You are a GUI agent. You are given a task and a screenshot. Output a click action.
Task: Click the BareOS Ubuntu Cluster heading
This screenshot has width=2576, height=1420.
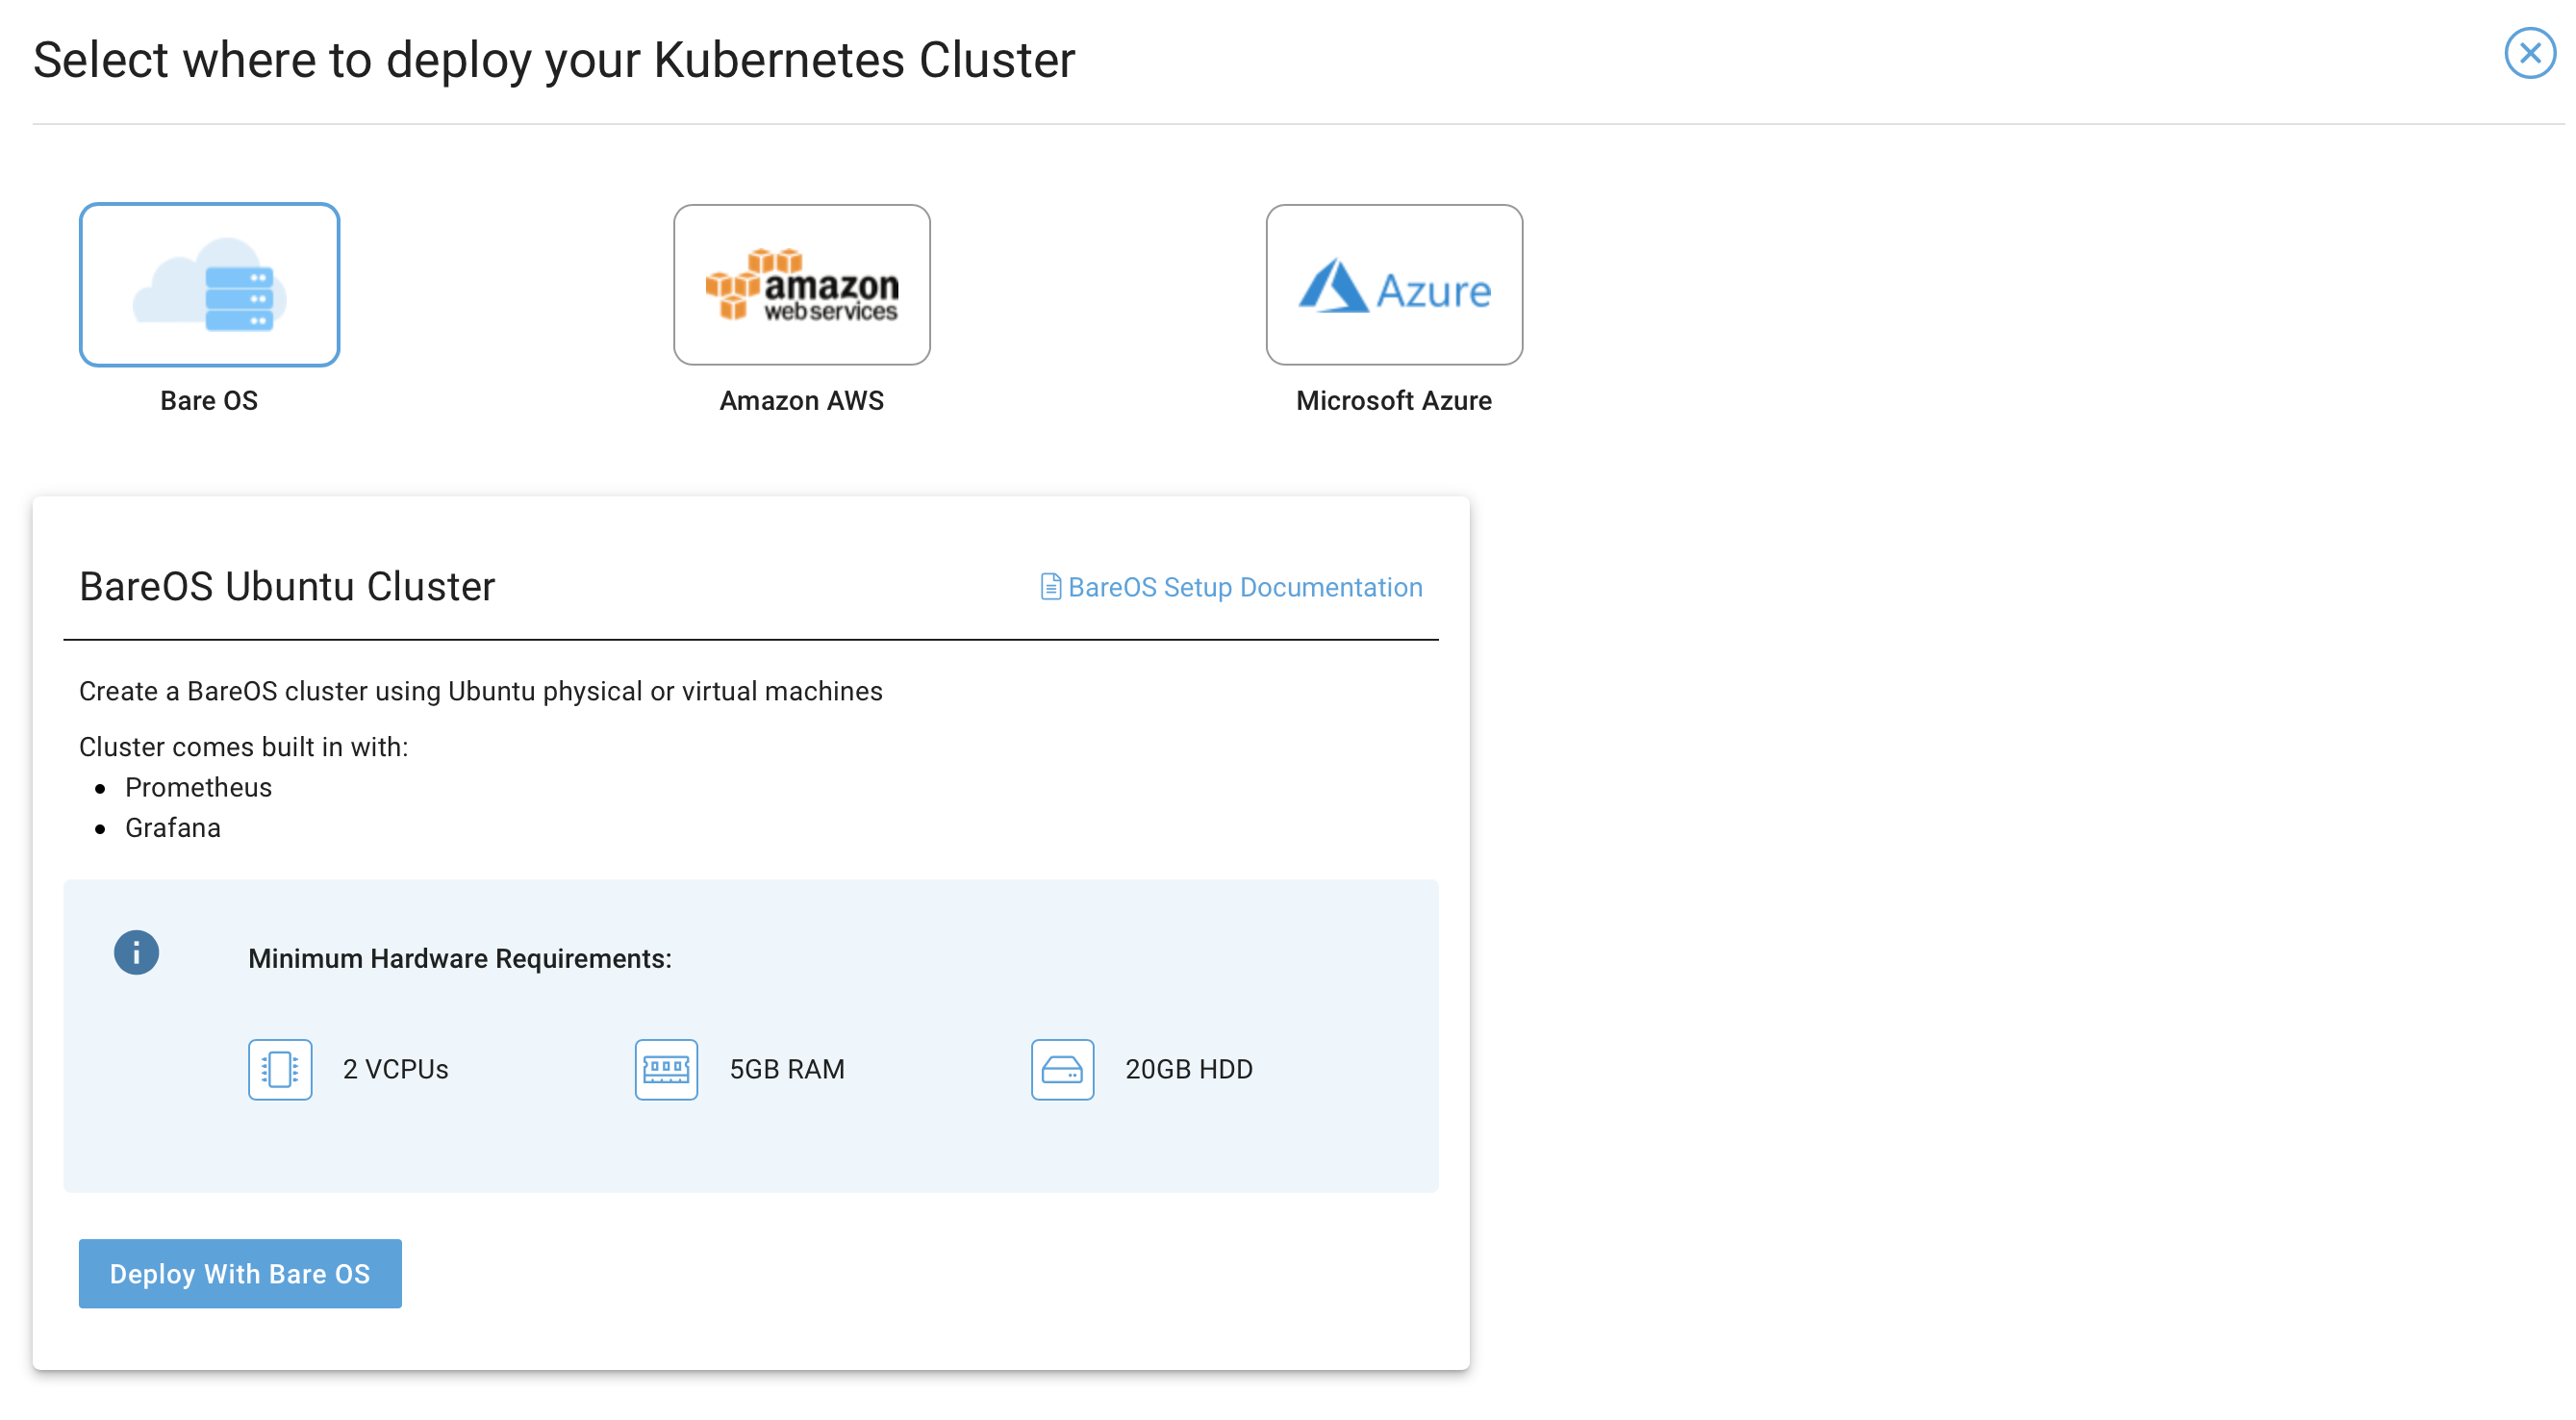coord(287,587)
